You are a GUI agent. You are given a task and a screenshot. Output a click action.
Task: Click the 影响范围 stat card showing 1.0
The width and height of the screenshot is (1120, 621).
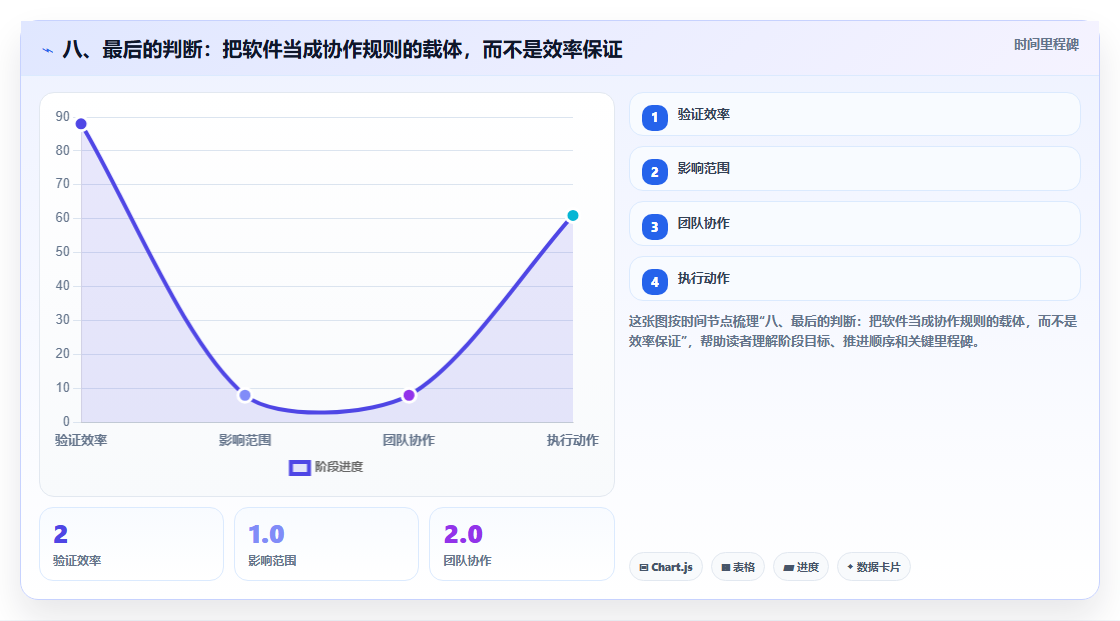point(326,544)
